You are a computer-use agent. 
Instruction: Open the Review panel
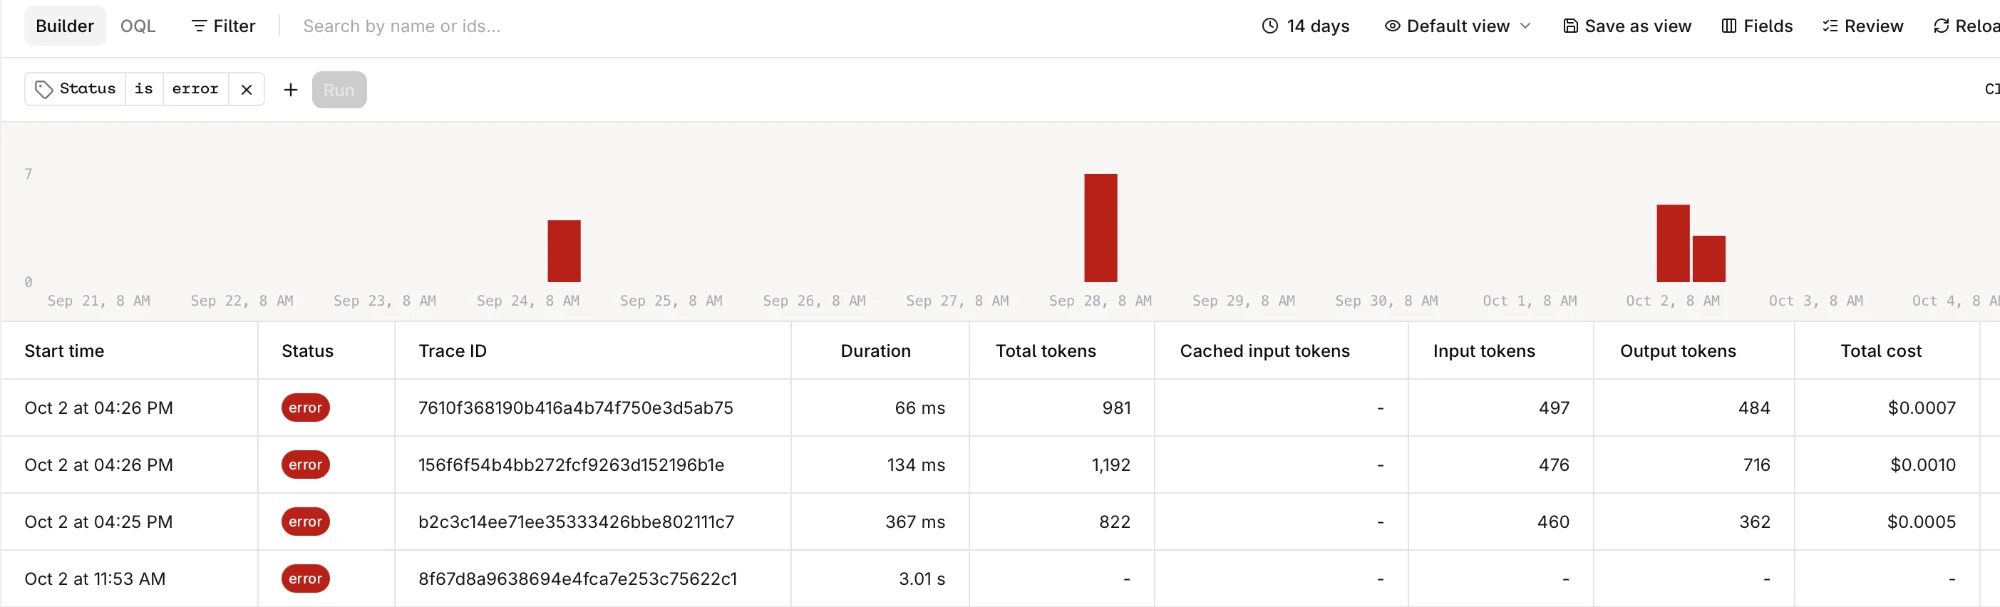[1862, 26]
